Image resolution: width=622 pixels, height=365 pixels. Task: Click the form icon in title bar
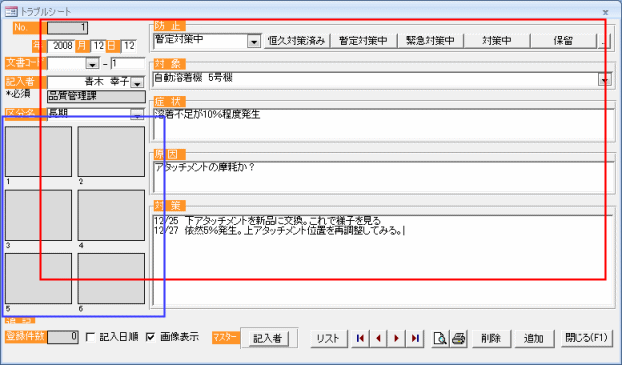[11, 12]
